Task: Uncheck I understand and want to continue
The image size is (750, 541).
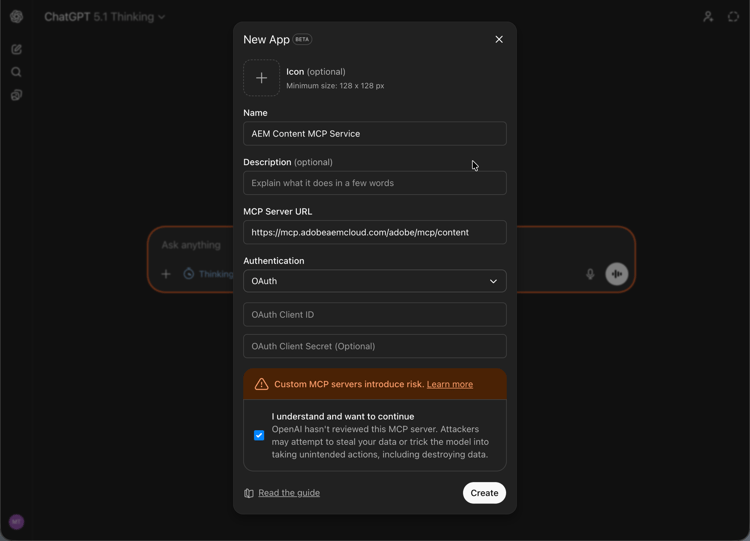Action: click(x=259, y=435)
